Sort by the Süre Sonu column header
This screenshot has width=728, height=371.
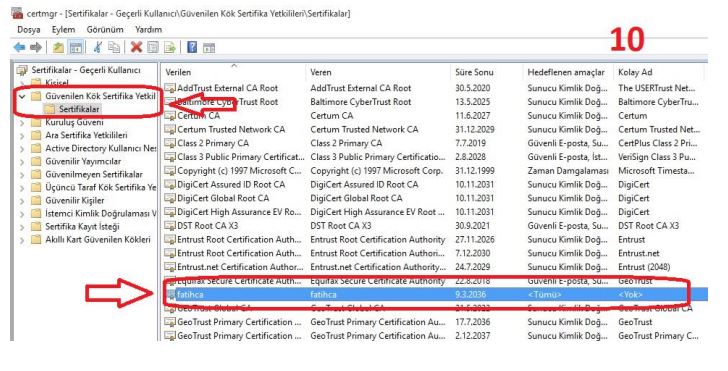coord(486,72)
